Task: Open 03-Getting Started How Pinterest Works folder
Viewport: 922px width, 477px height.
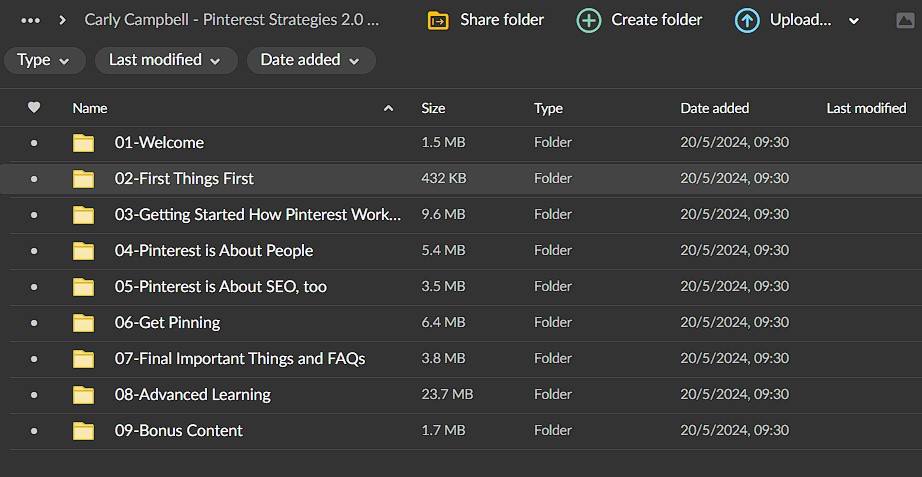Action: click(x=258, y=215)
